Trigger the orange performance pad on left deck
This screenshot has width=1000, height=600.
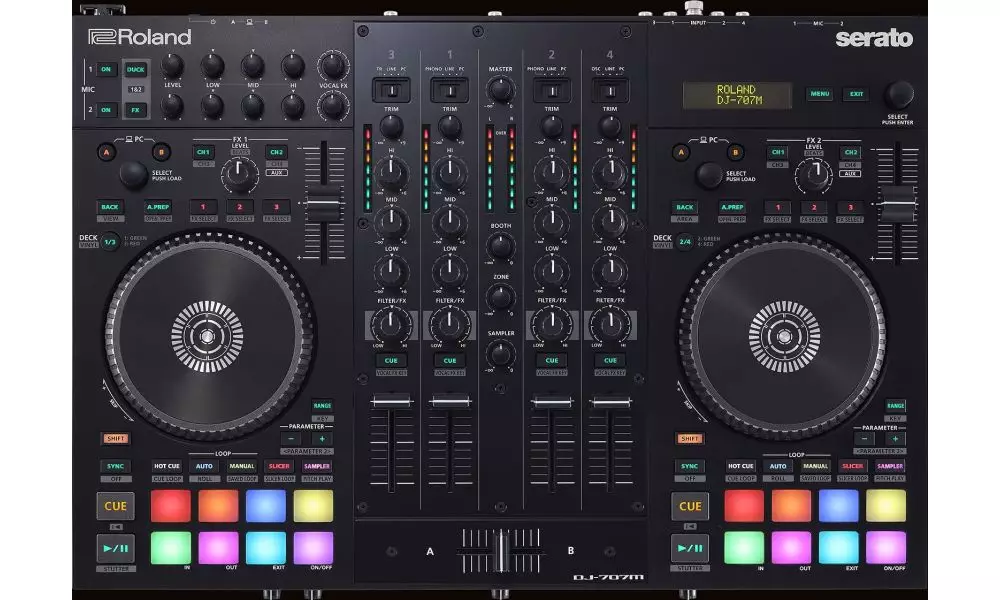(x=218, y=506)
